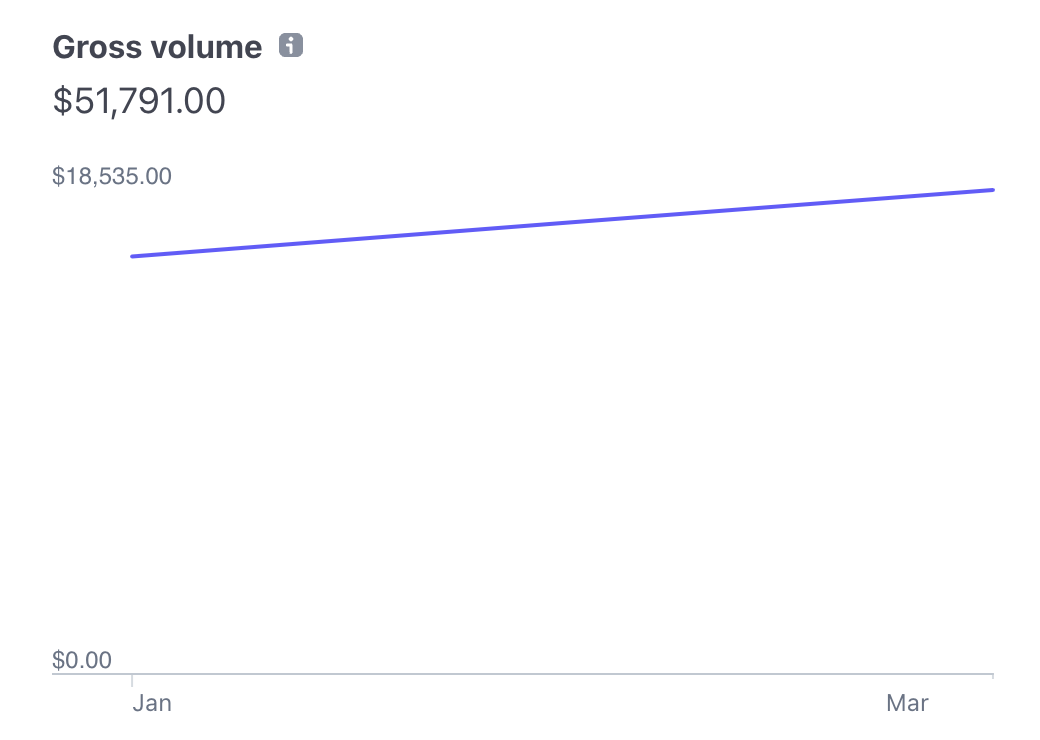The image size is (1040, 740).
Task: Click the trend line's starting point at Jan
Action: coord(133,256)
